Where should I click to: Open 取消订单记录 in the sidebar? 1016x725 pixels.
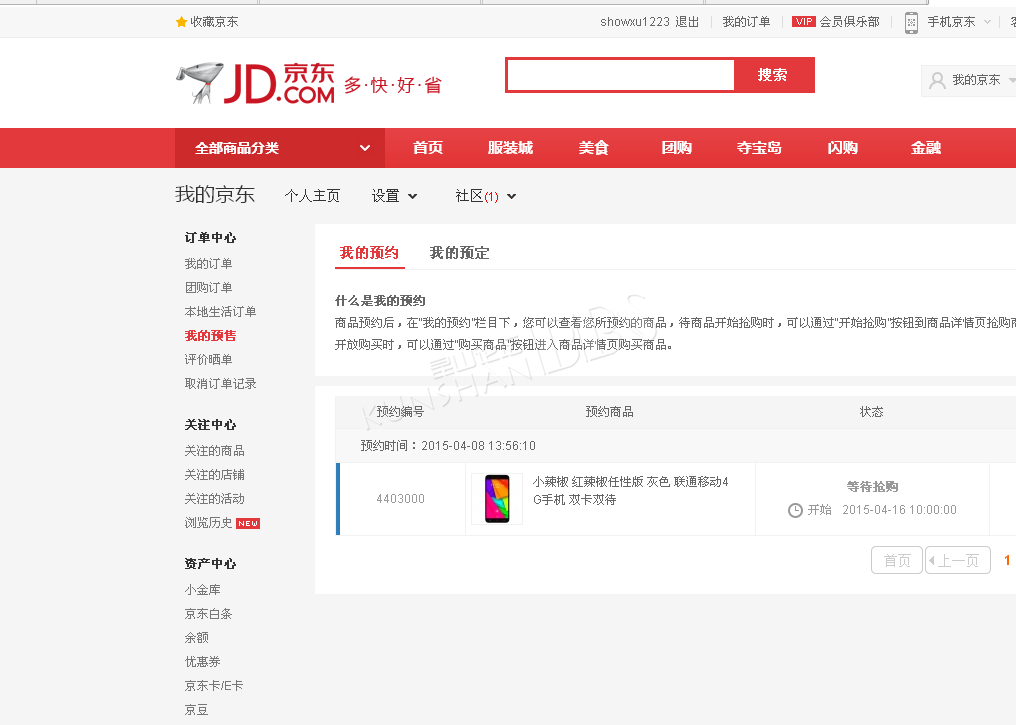pos(220,384)
